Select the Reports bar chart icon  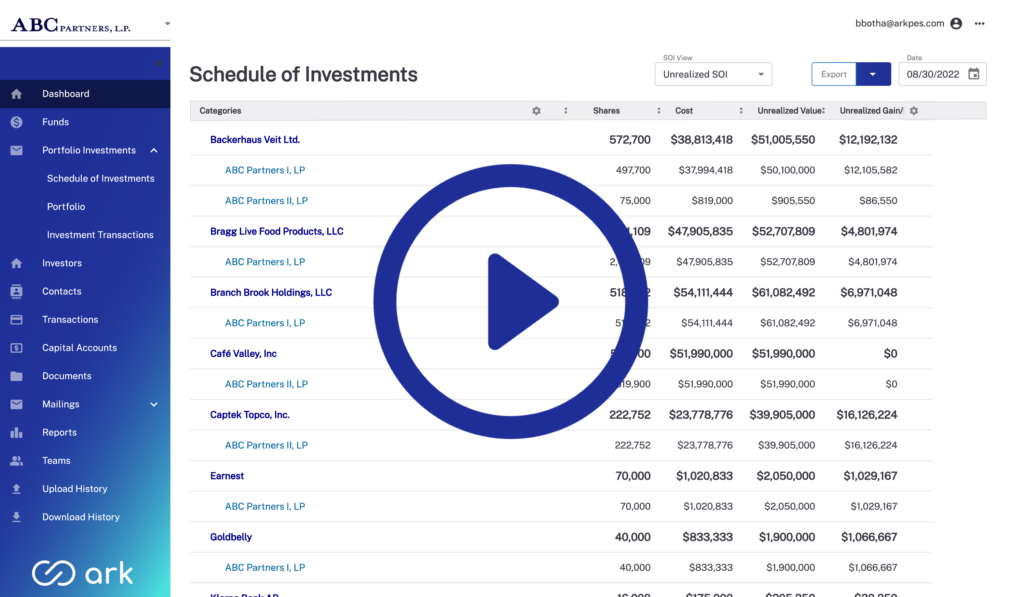click(16, 432)
